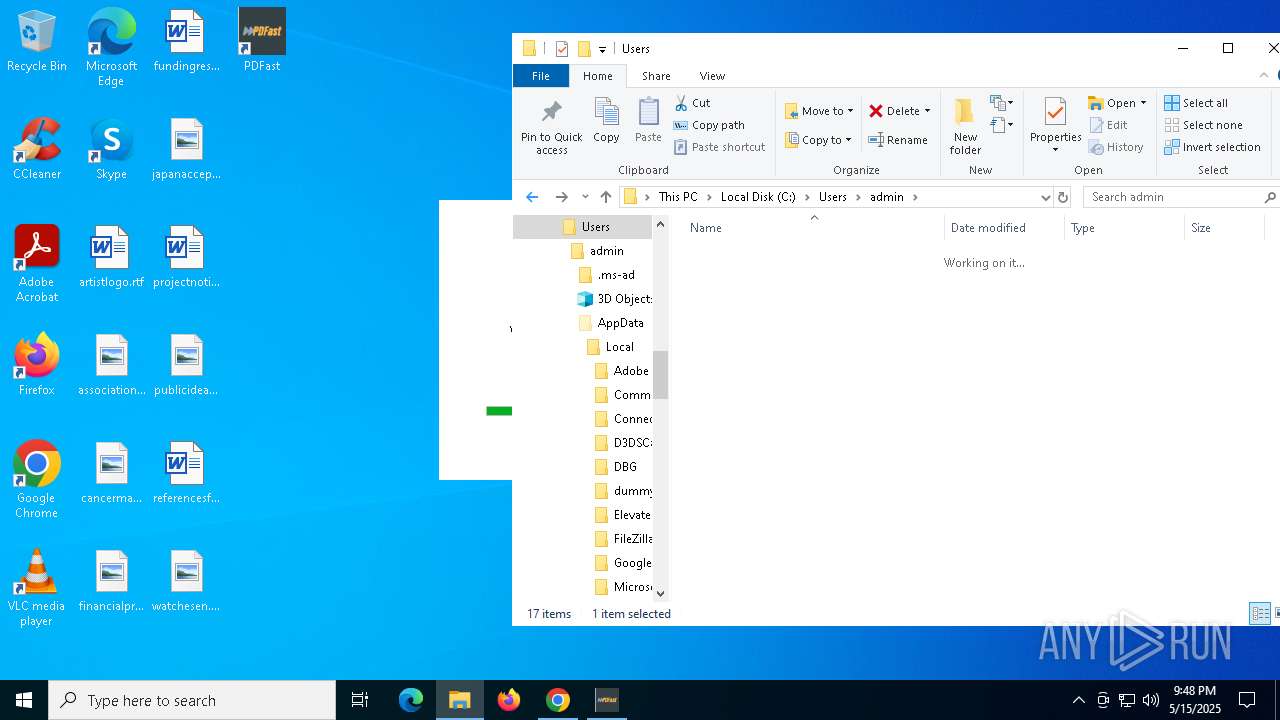Viewport: 1280px width, 720px height.
Task: Click Pin to Quick access icon
Action: 551,127
